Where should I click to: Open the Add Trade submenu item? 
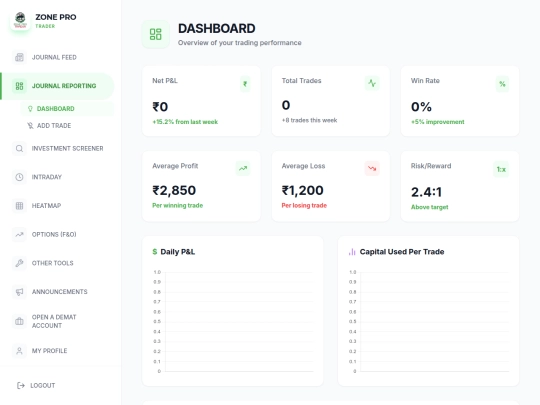pos(67,126)
